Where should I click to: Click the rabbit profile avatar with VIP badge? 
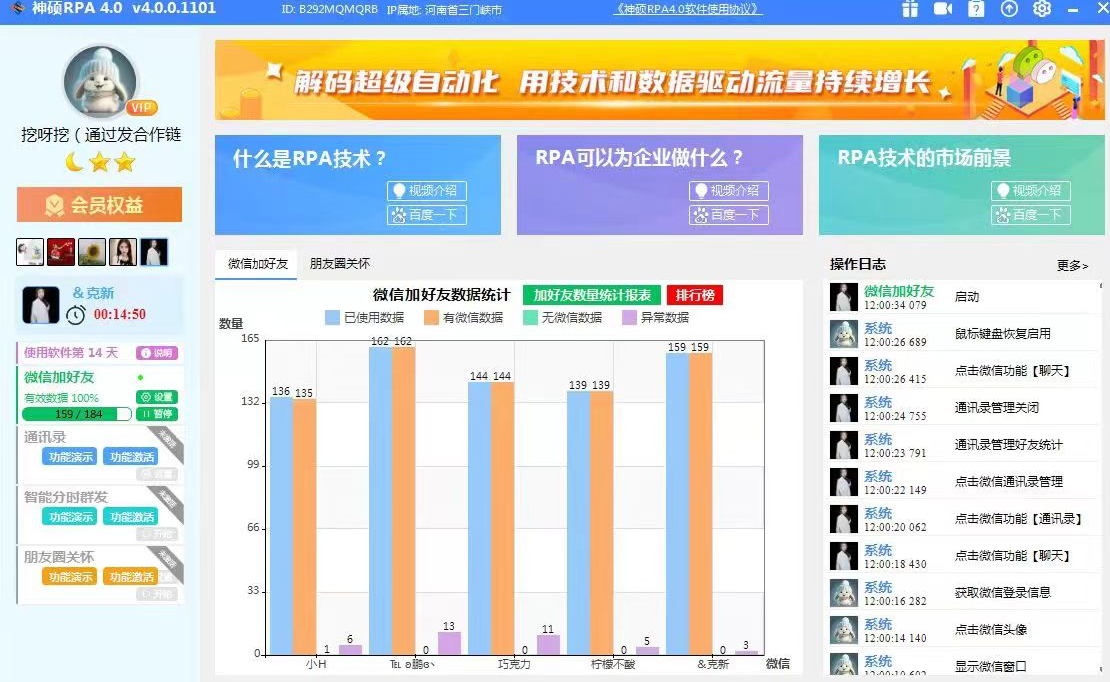coord(101,82)
